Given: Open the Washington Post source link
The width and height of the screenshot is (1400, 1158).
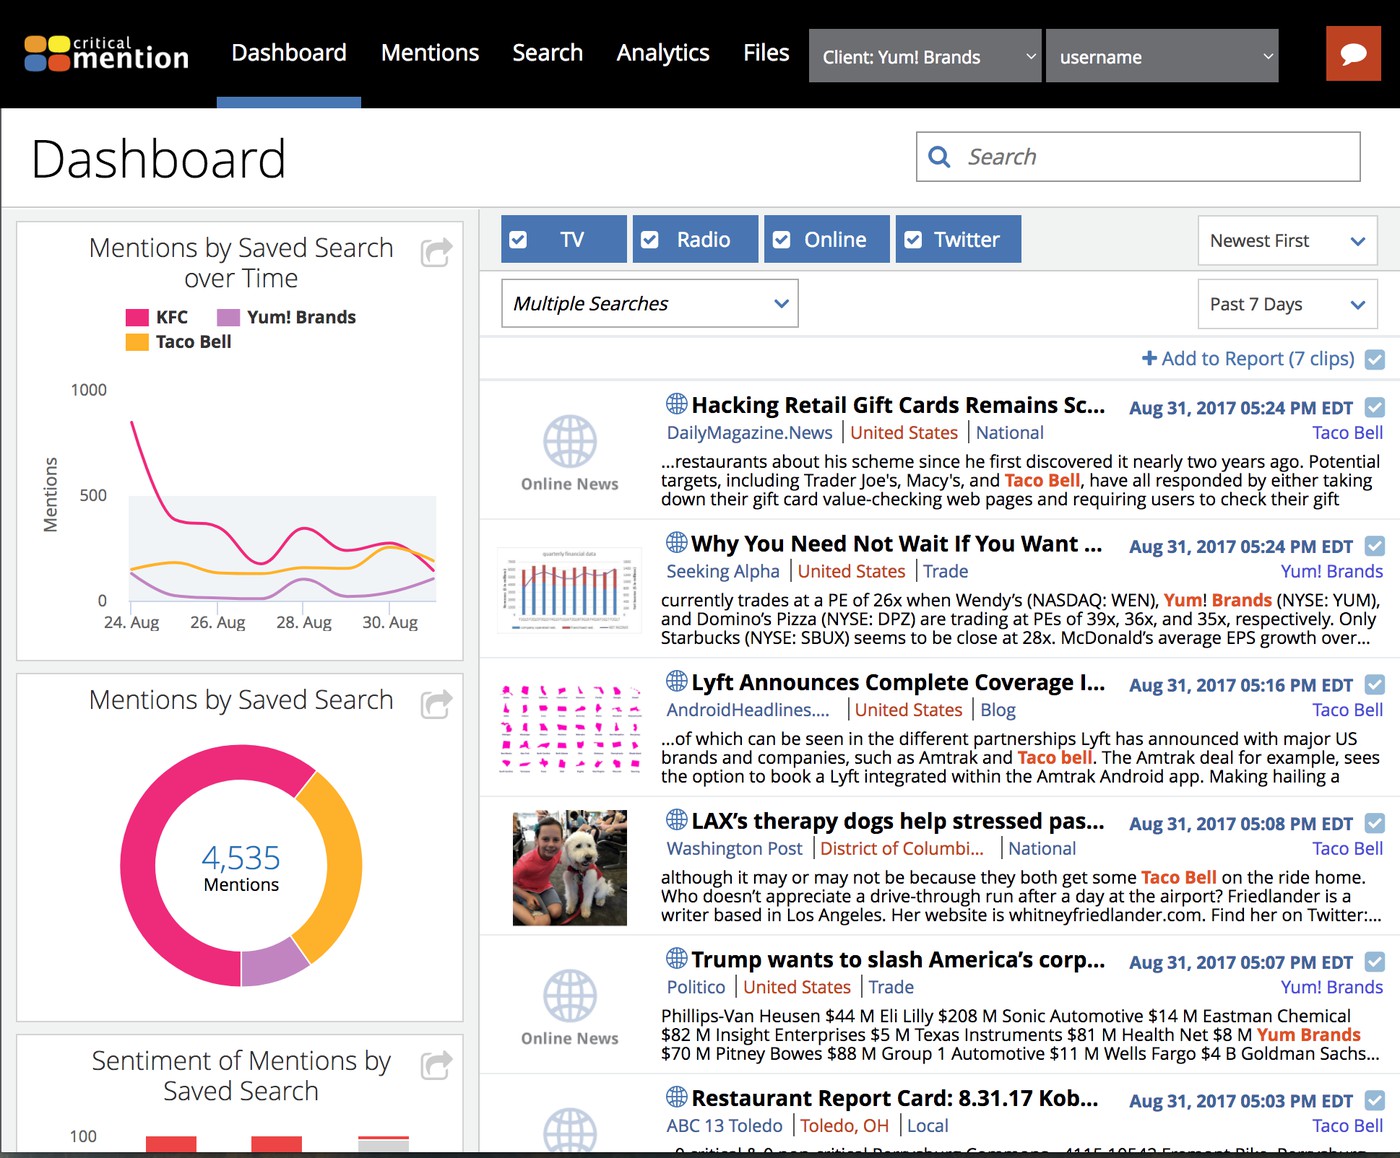Looking at the screenshot, I should (x=734, y=849).
